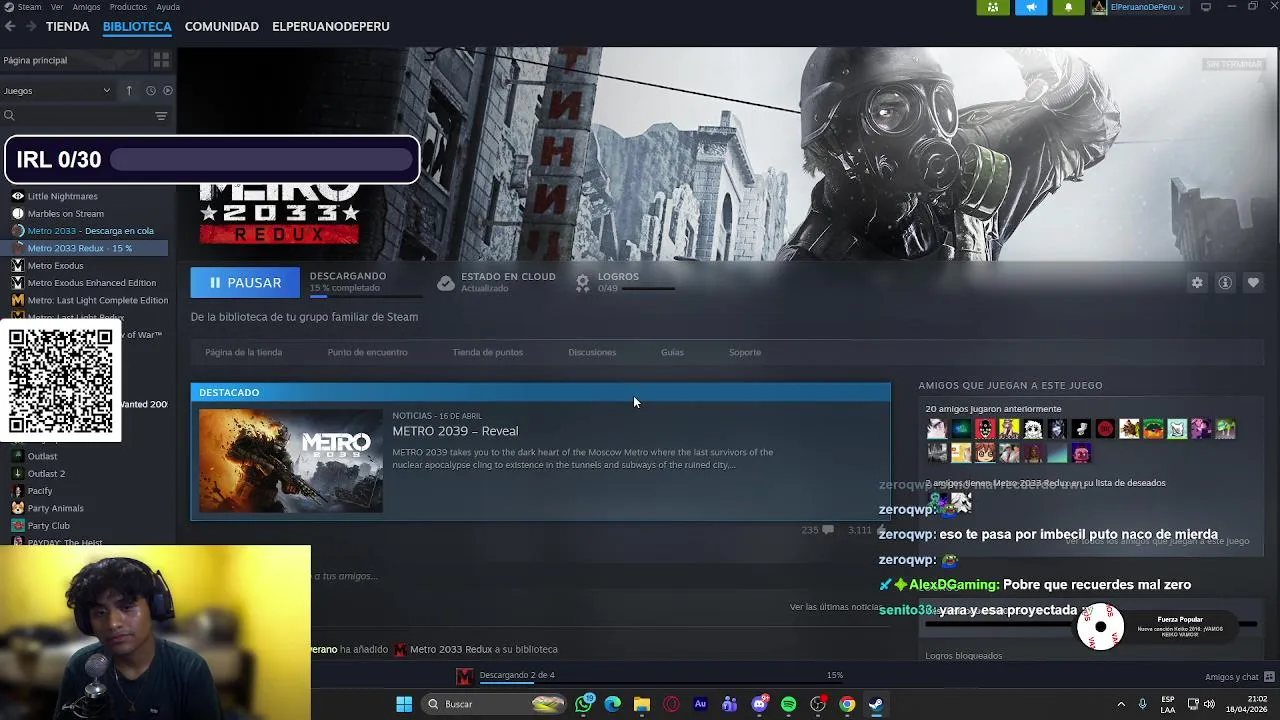Show hidden system tray icons chevron

click(1121, 704)
